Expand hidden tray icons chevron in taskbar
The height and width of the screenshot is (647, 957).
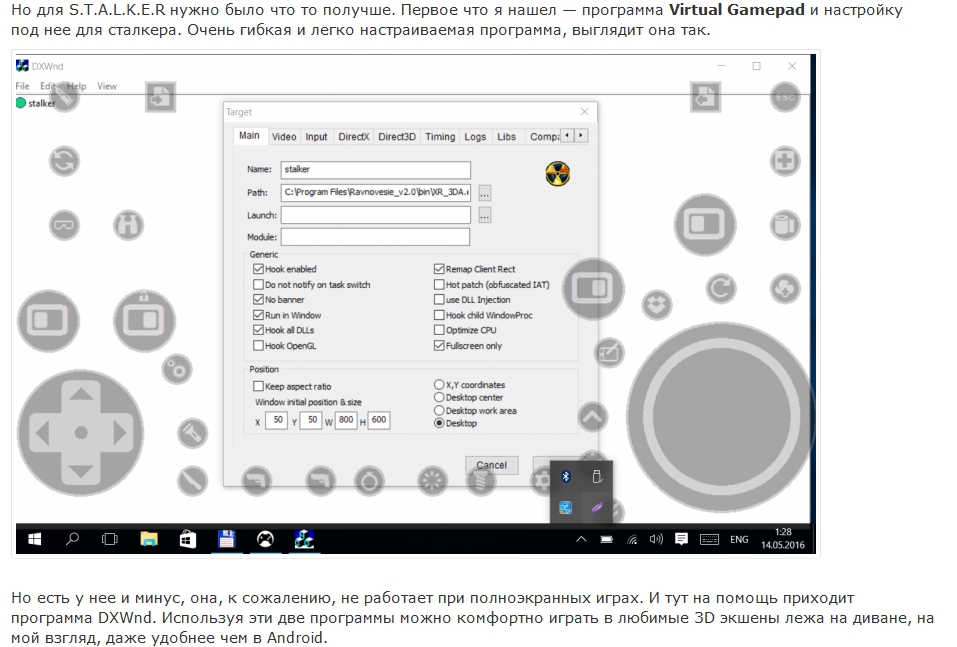[581, 539]
